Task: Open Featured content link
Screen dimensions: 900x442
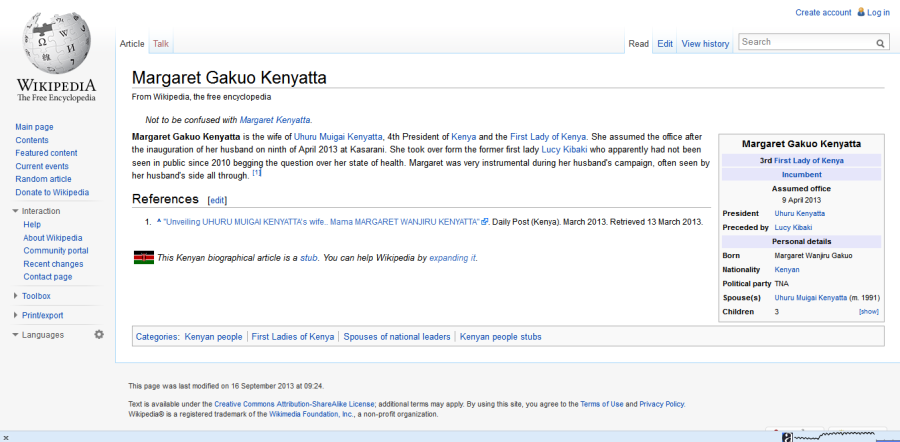Action: [x=46, y=153]
